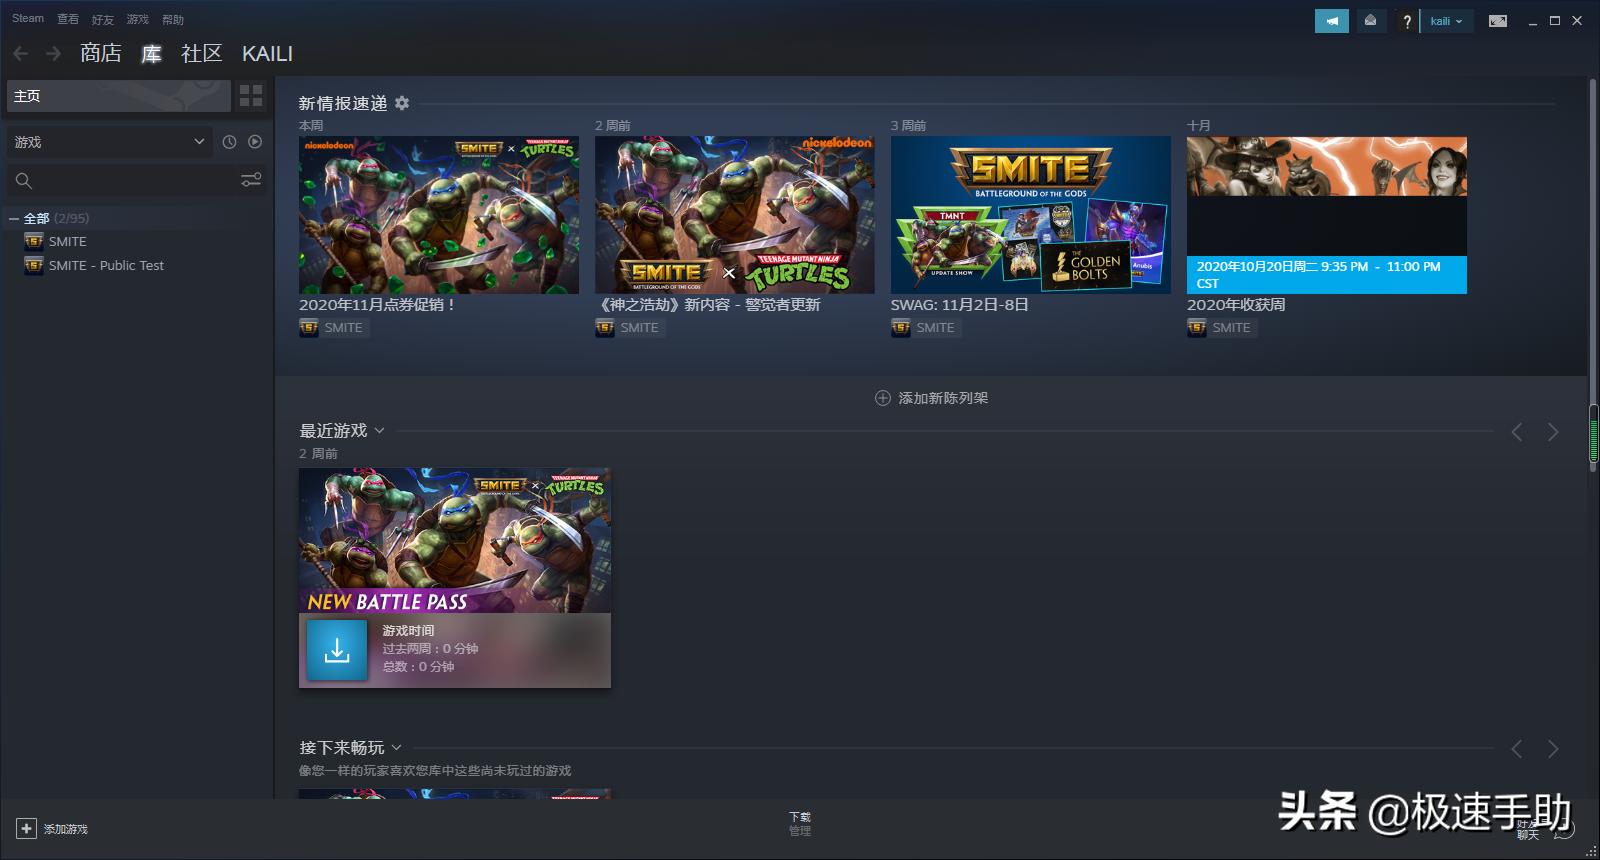Sort library by recent activity clock icon

(229, 142)
